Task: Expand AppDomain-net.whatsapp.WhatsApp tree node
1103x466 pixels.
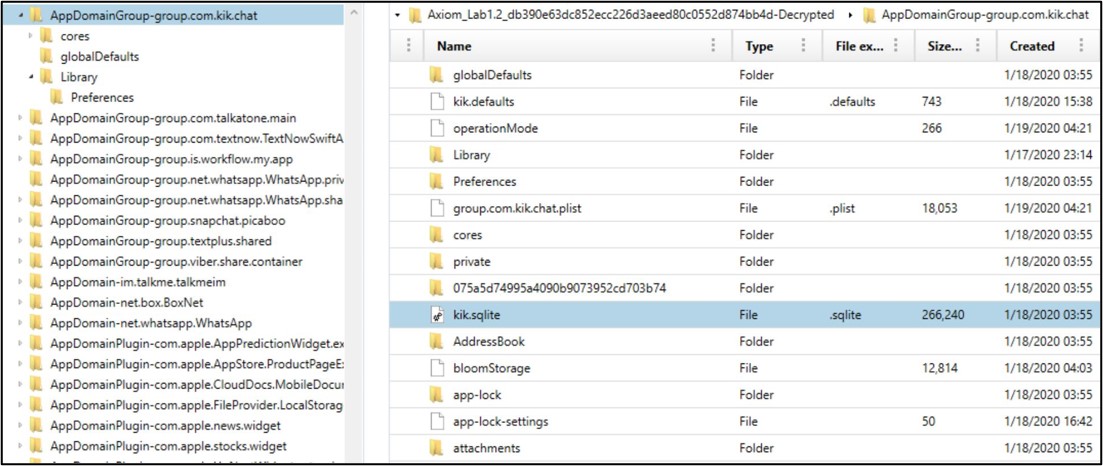Action: [20, 323]
